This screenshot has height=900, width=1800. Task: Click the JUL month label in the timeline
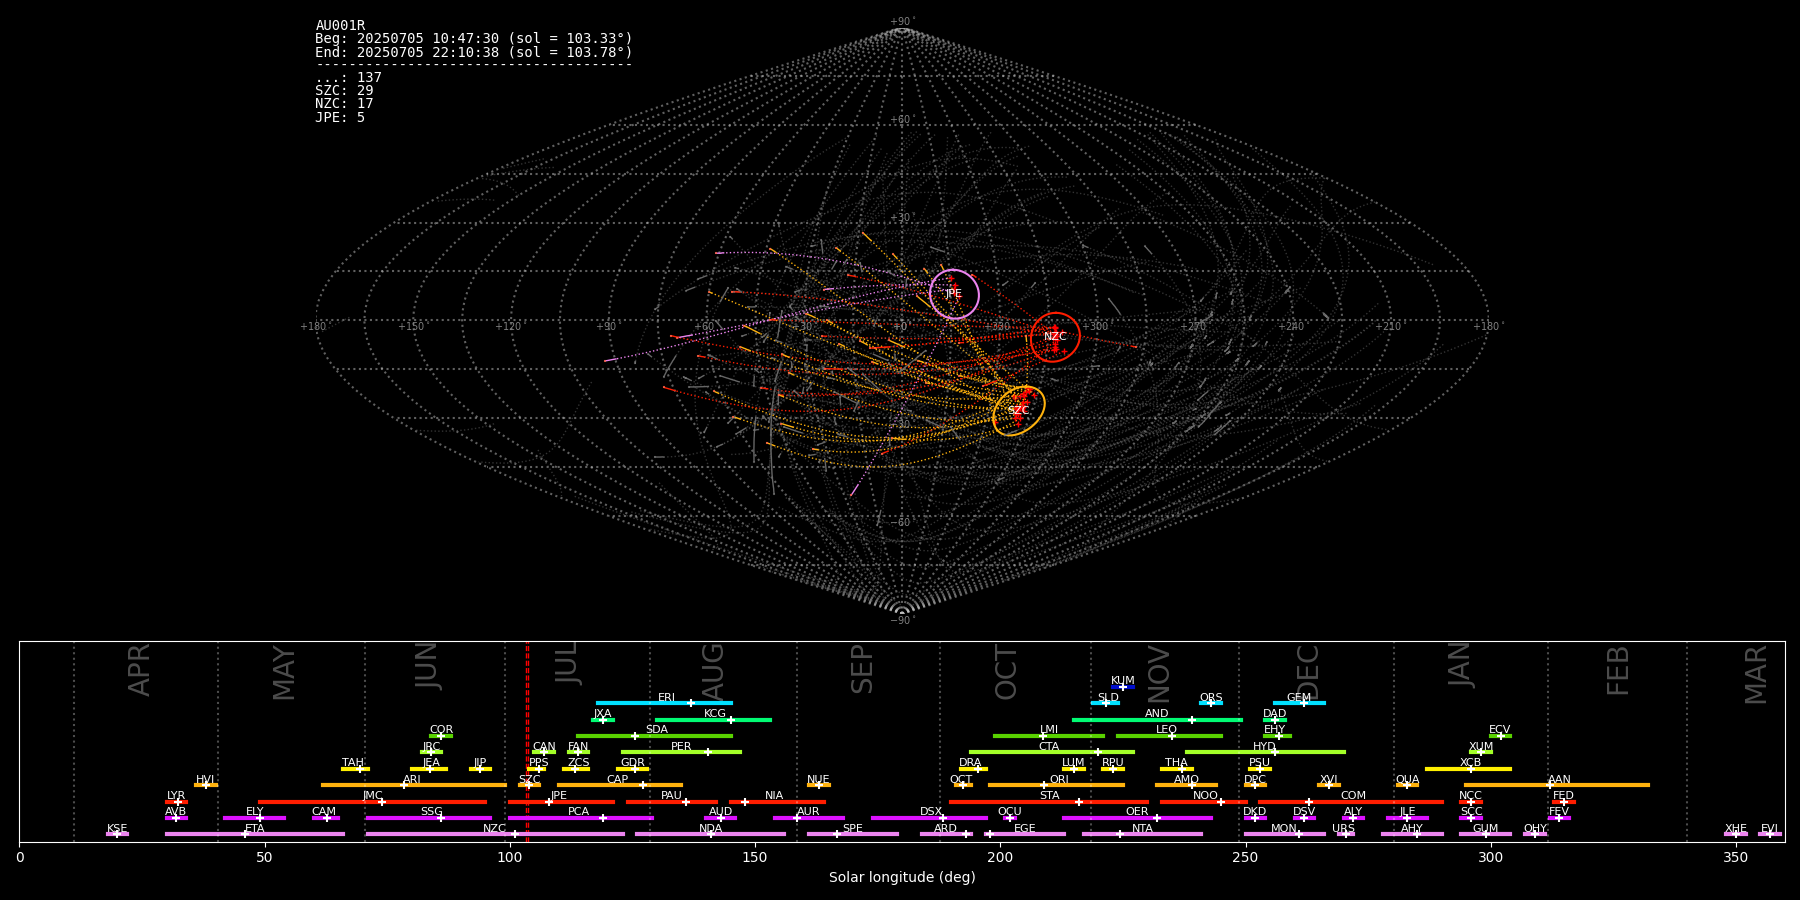pyautogui.click(x=567, y=663)
